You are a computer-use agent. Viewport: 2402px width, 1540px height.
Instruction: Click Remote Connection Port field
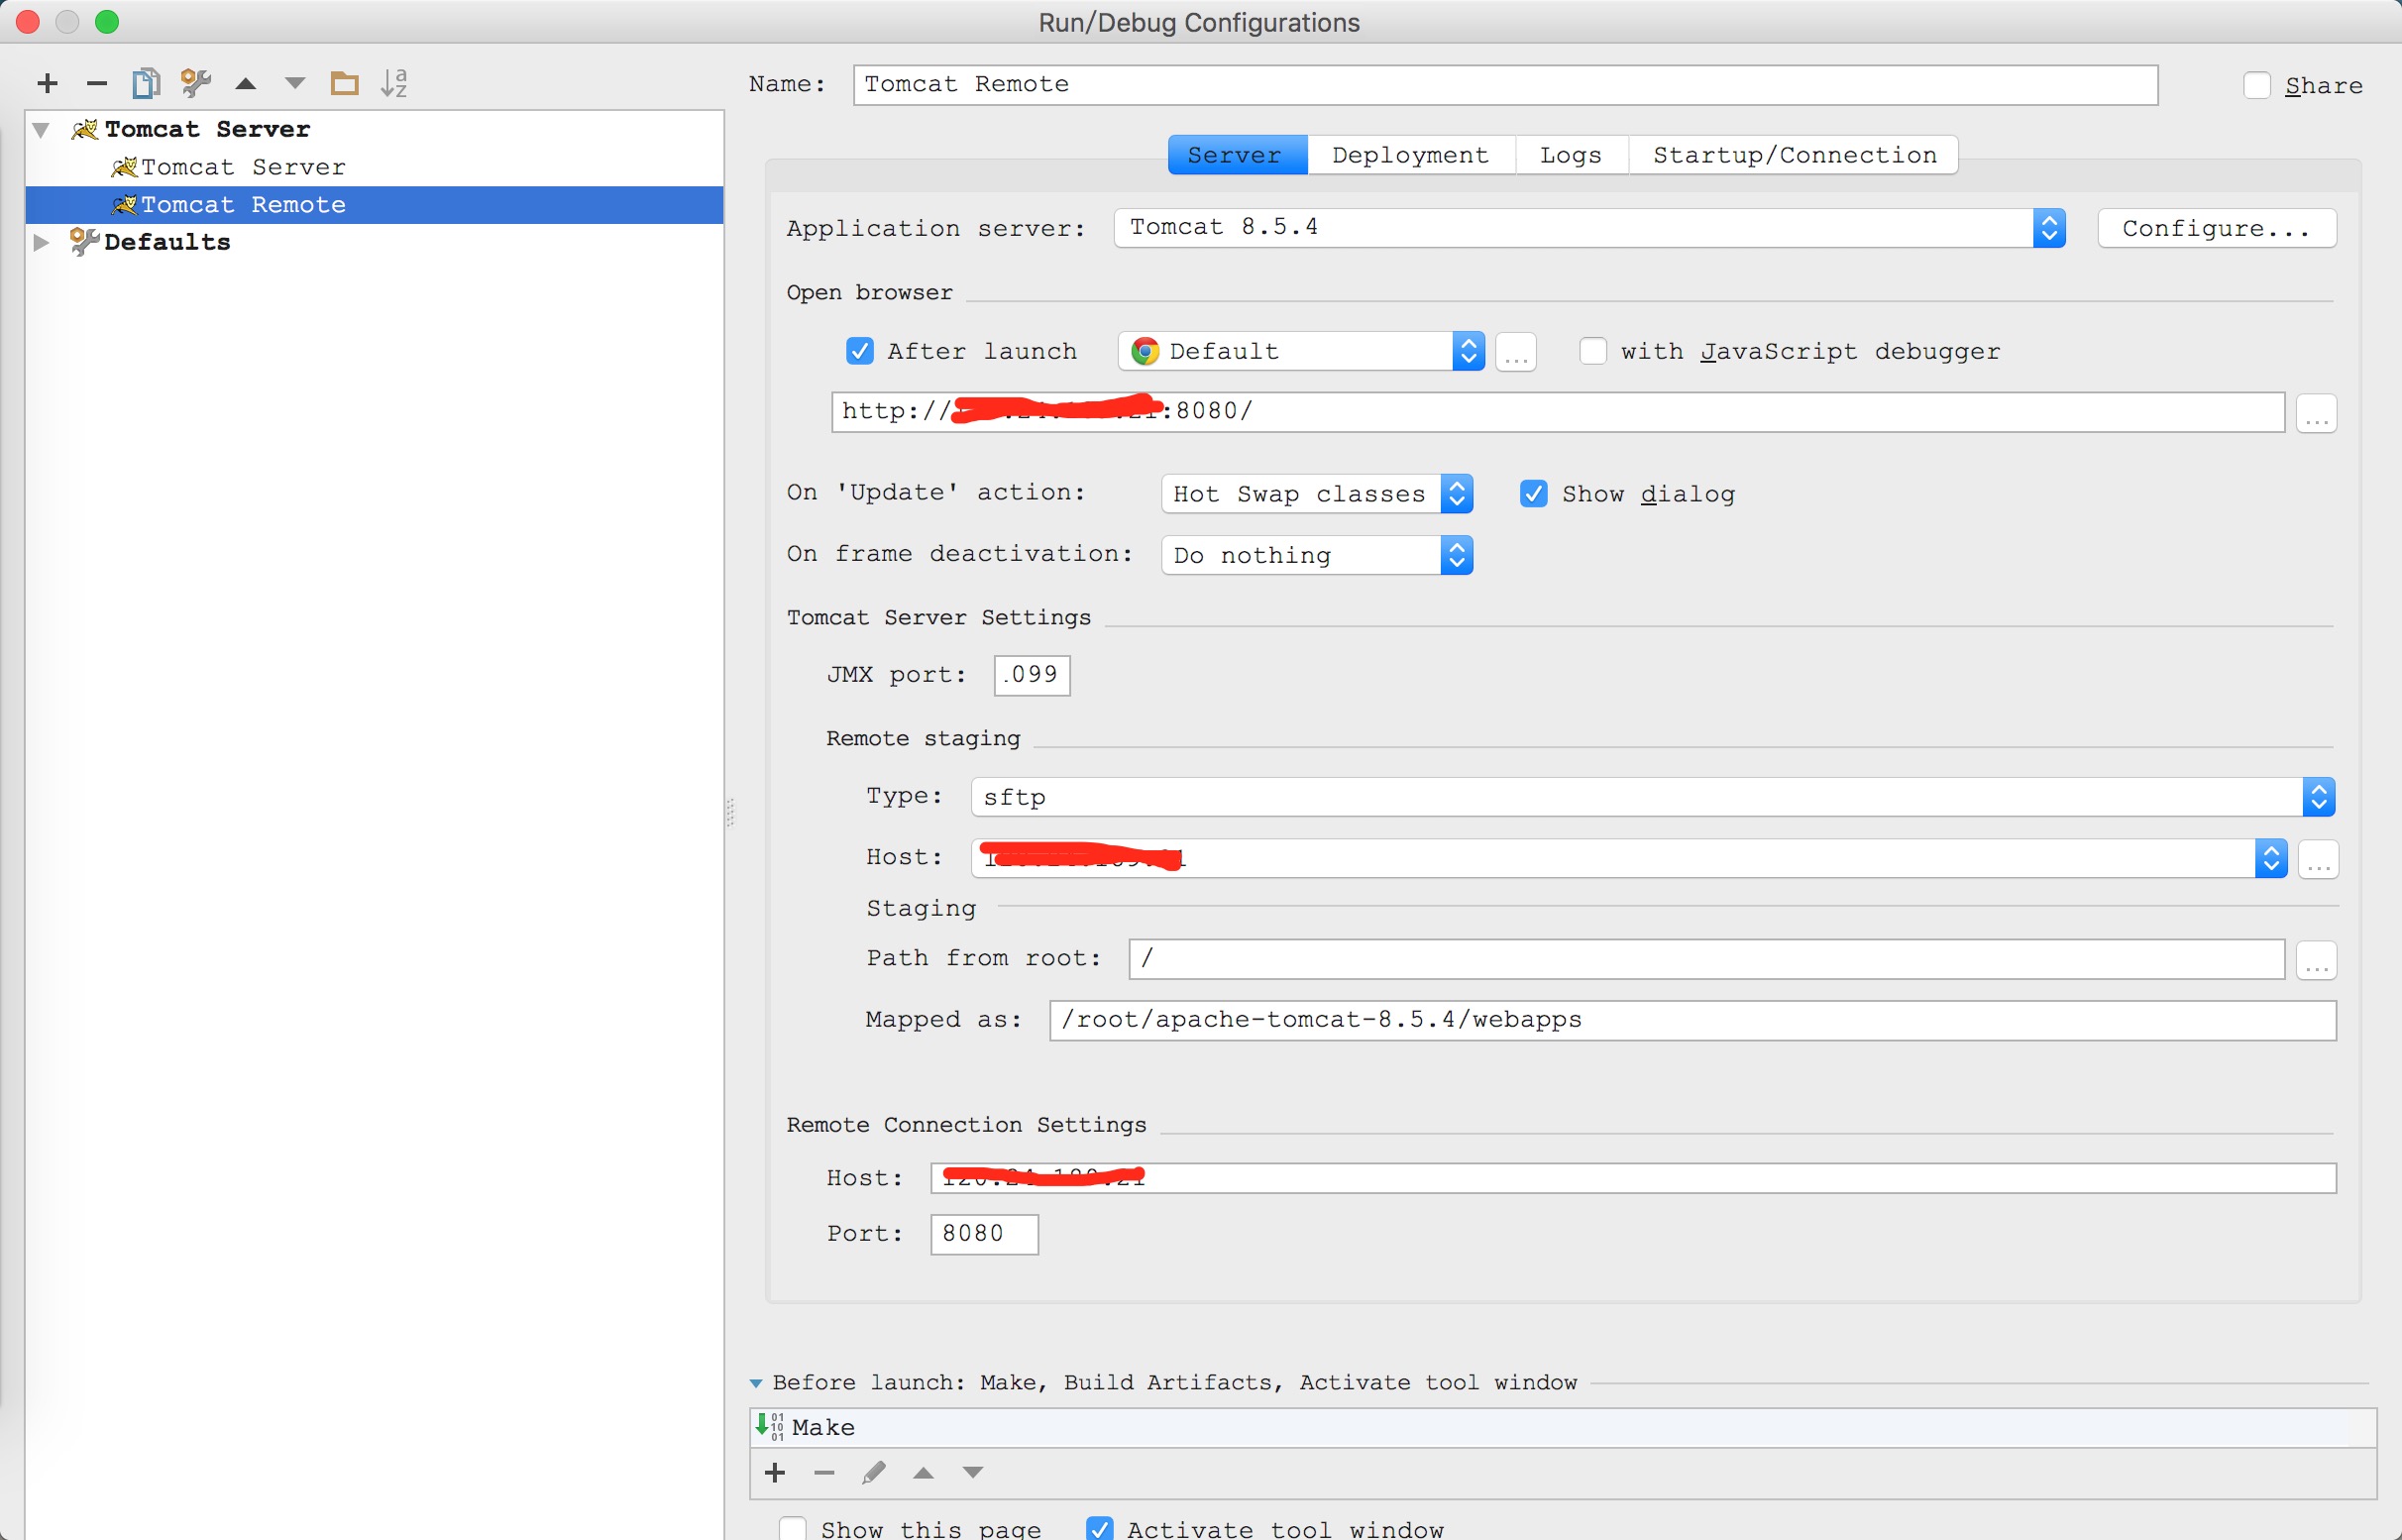pos(984,1234)
